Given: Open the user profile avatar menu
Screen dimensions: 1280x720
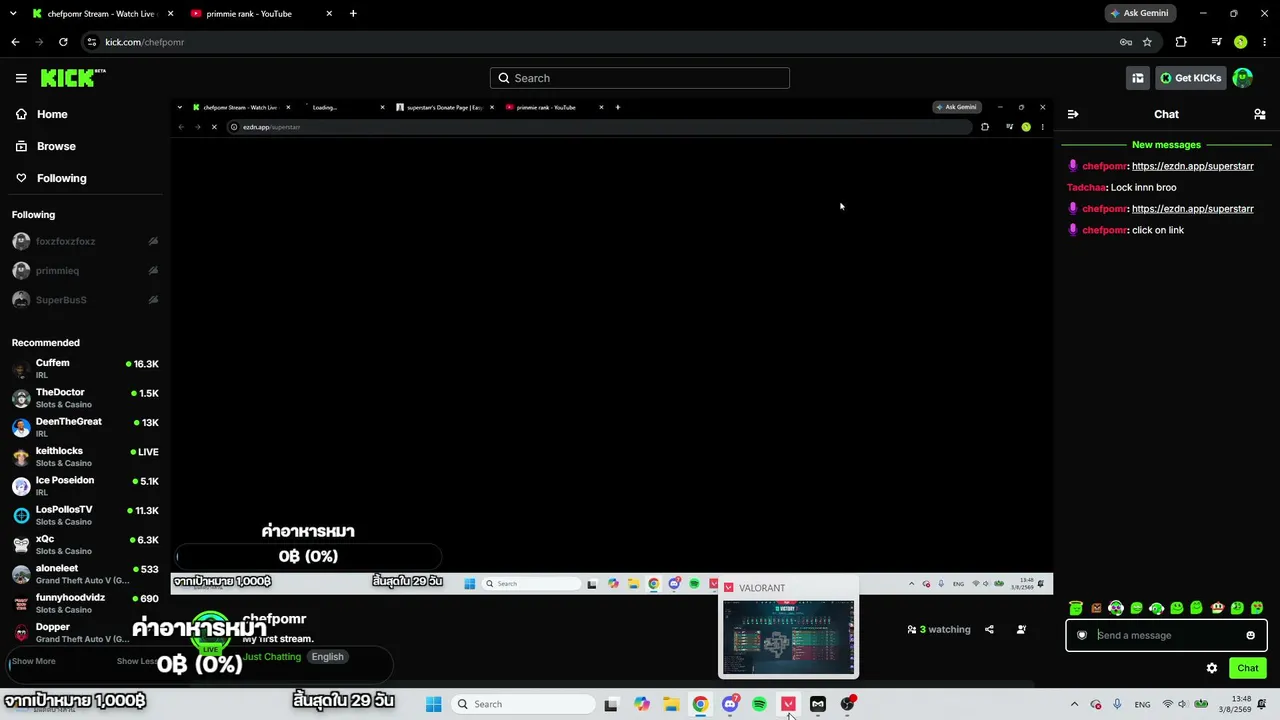Looking at the screenshot, I should 1243,78.
